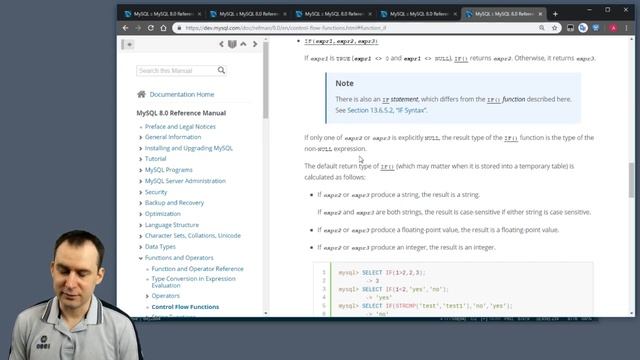Viewport: 640px width, 360px height.
Task: Click the manual book contents icon
Action: pyautogui.click(x=232, y=44)
